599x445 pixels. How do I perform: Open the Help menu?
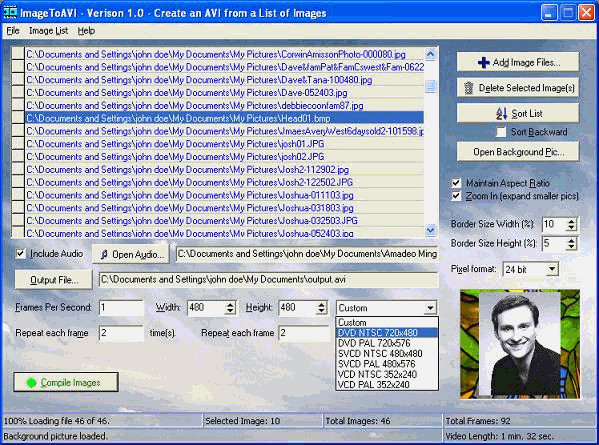(x=86, y=31)
